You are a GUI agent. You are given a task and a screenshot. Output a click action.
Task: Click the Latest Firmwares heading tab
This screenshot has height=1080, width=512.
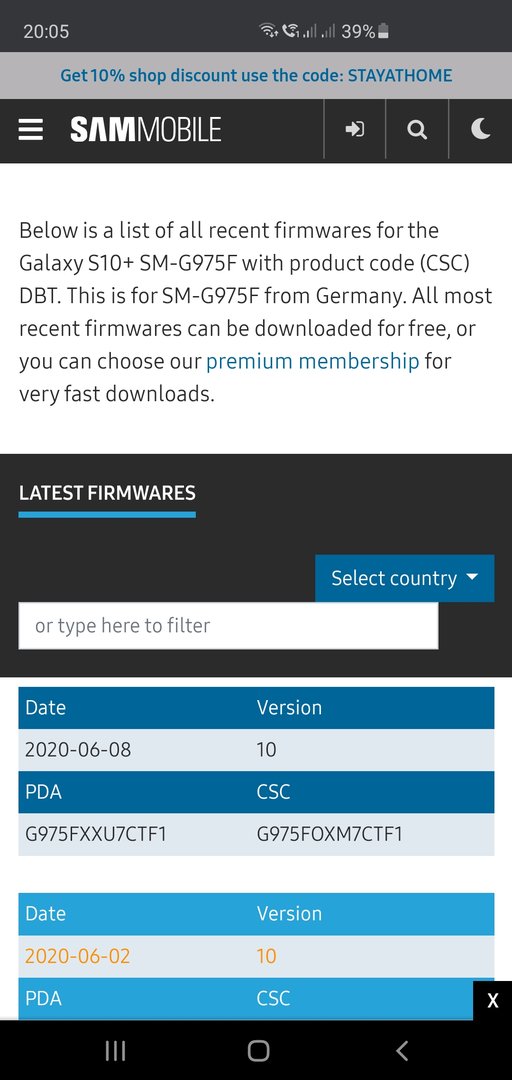pyautogui.click(x=107, y=493)
